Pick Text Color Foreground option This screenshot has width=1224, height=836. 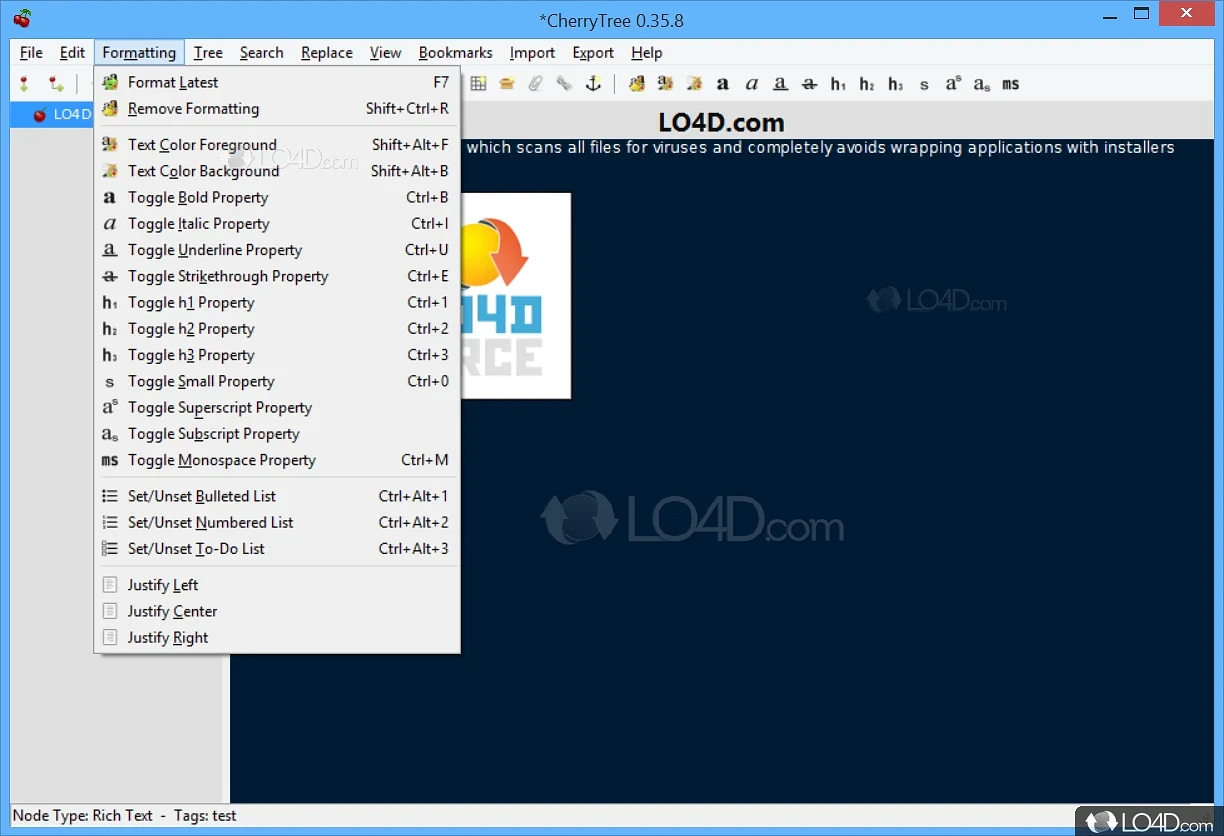(x=202, y=145)
